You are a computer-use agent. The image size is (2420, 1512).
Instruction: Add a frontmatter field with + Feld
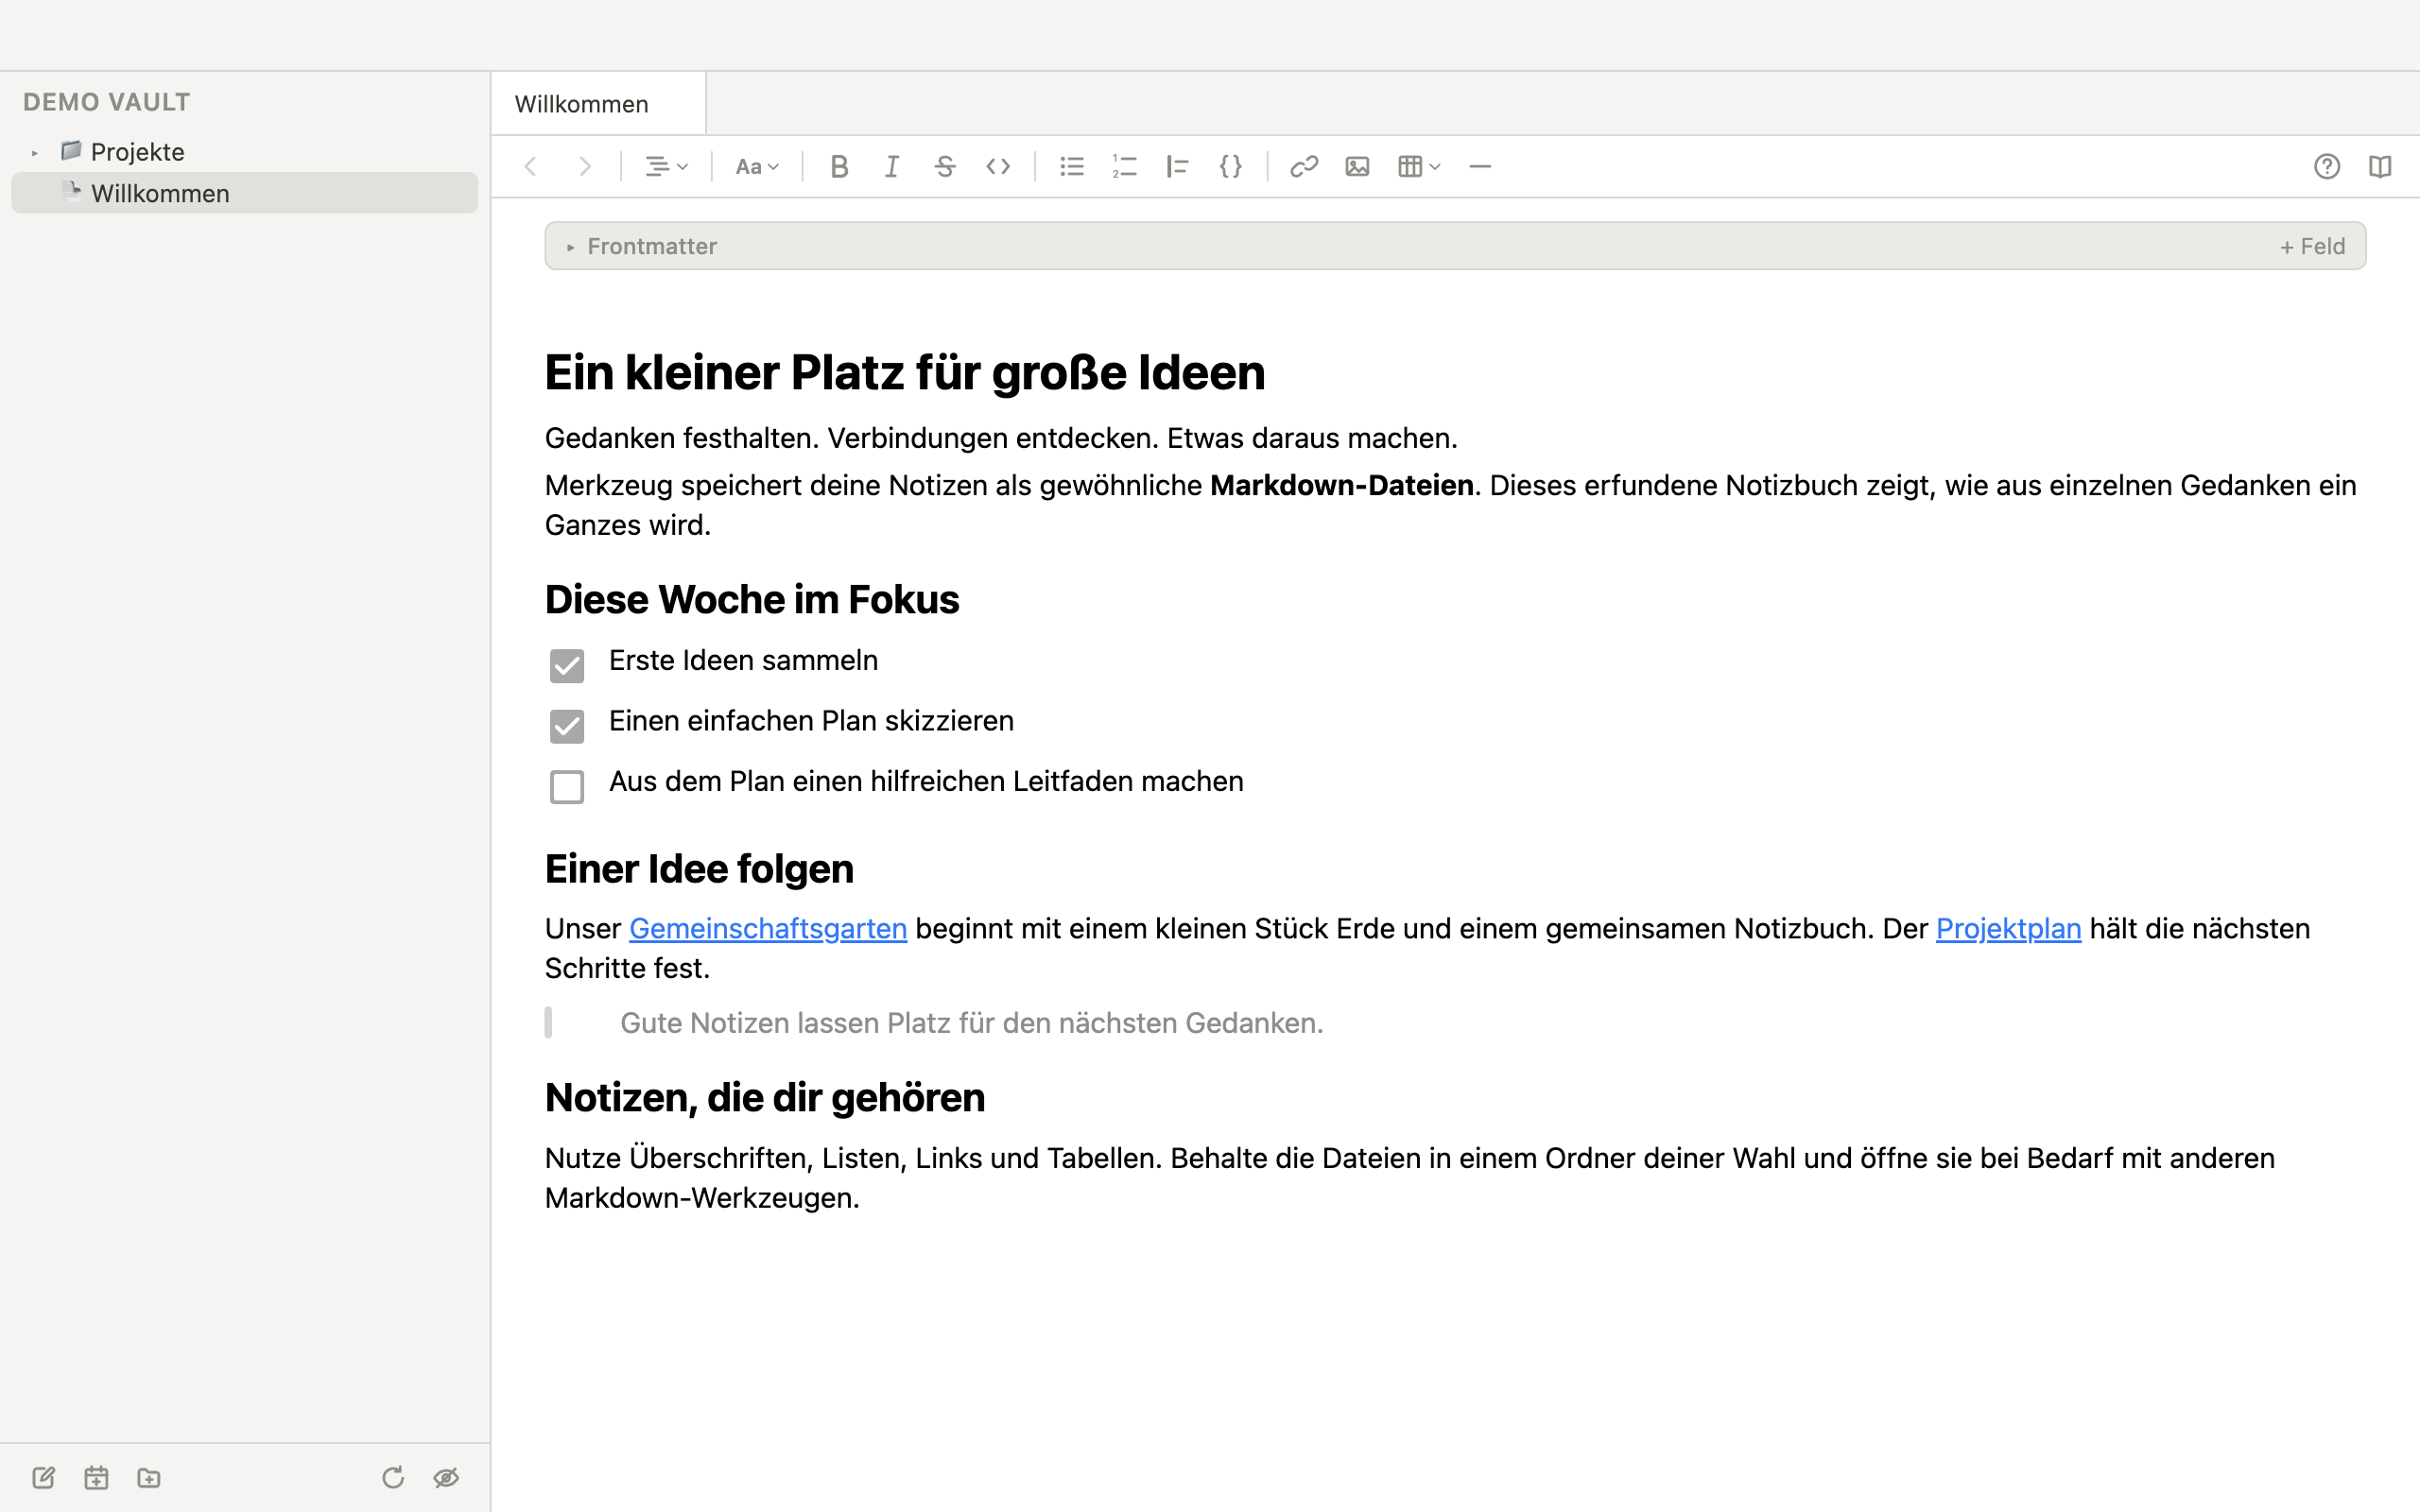(x=2311, y=246)
